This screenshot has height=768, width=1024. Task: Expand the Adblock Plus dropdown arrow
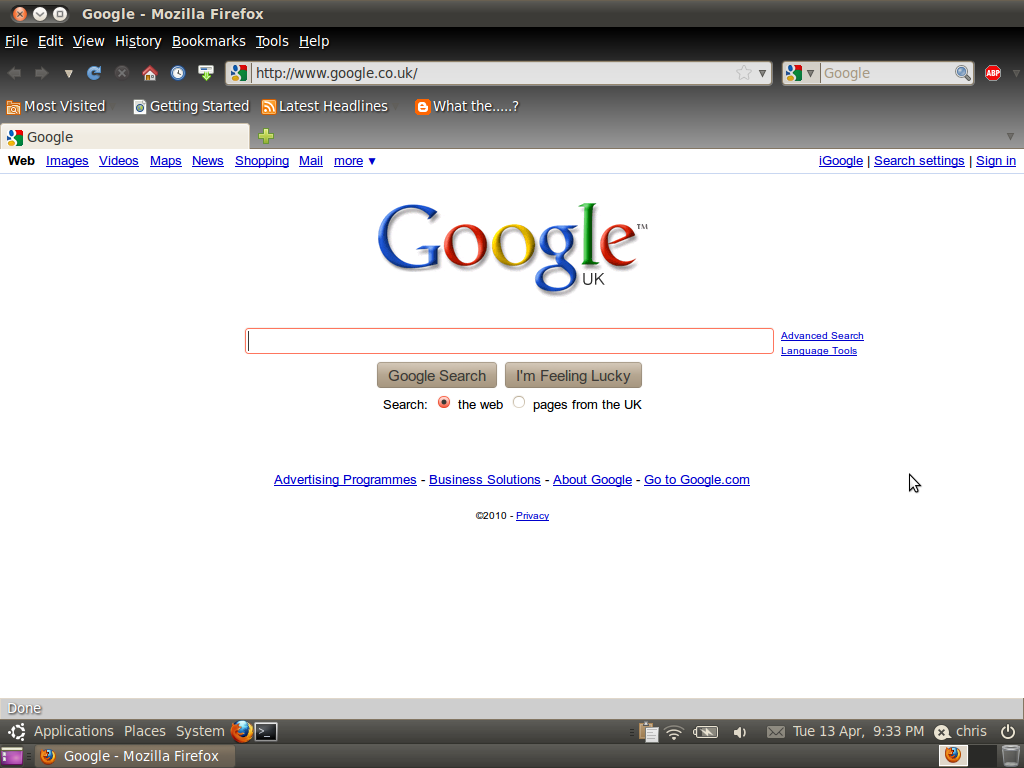[x=1016, y=73]
